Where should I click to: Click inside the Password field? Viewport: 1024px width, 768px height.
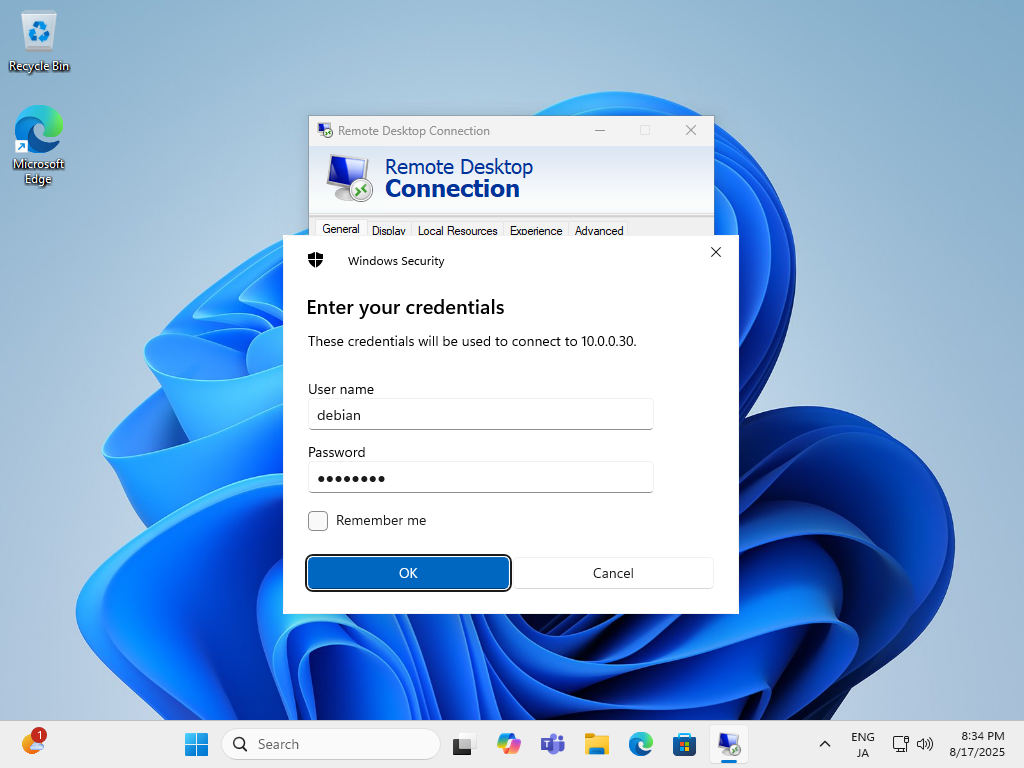tap(480, 477)
